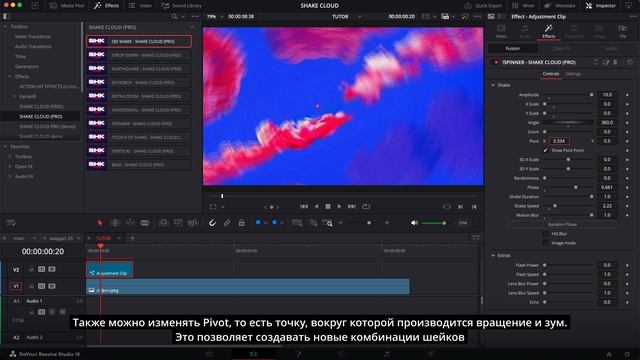This screenshot has width=640, height=360.
Task: Collapse the Extras parameter group
Action: pyautogui.click(x=493, y=256)
